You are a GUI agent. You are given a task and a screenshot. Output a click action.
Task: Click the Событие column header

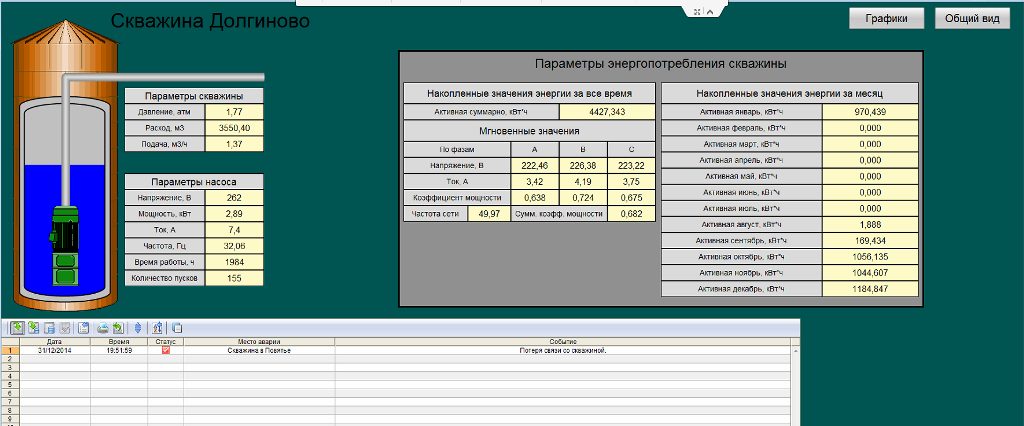click(x=563, y=341)
